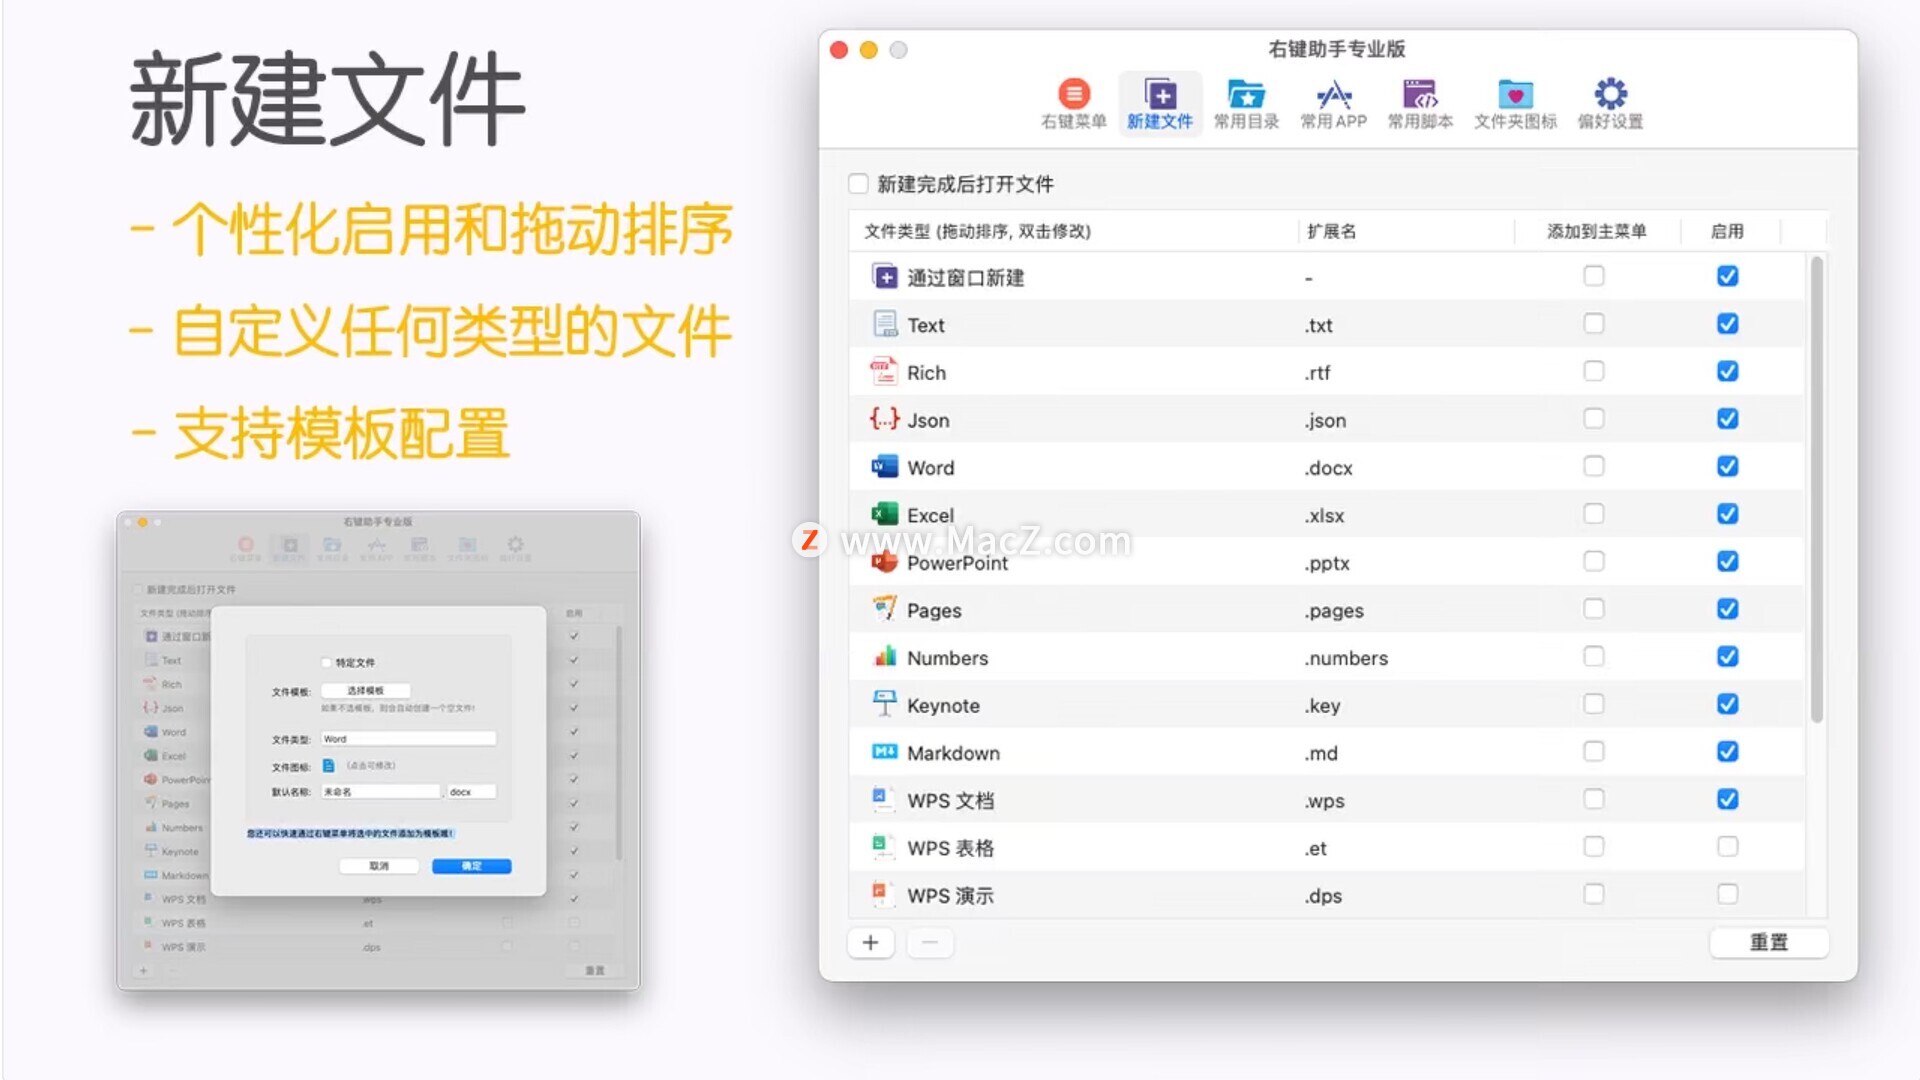Check 添加到主菜单 for Word row
Viewport: 1920px width, 1080px height.
(1594, 466)
